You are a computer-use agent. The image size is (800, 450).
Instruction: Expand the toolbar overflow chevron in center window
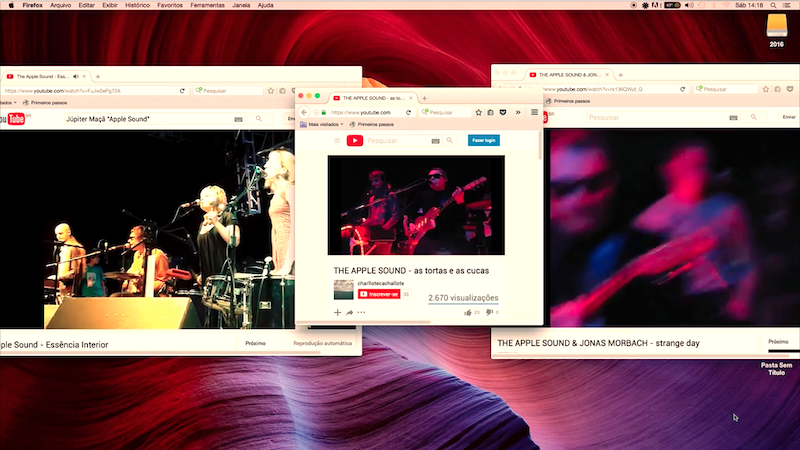(518, 113)
